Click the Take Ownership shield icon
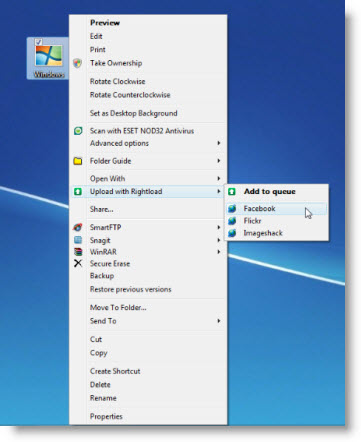 point(77,63)
